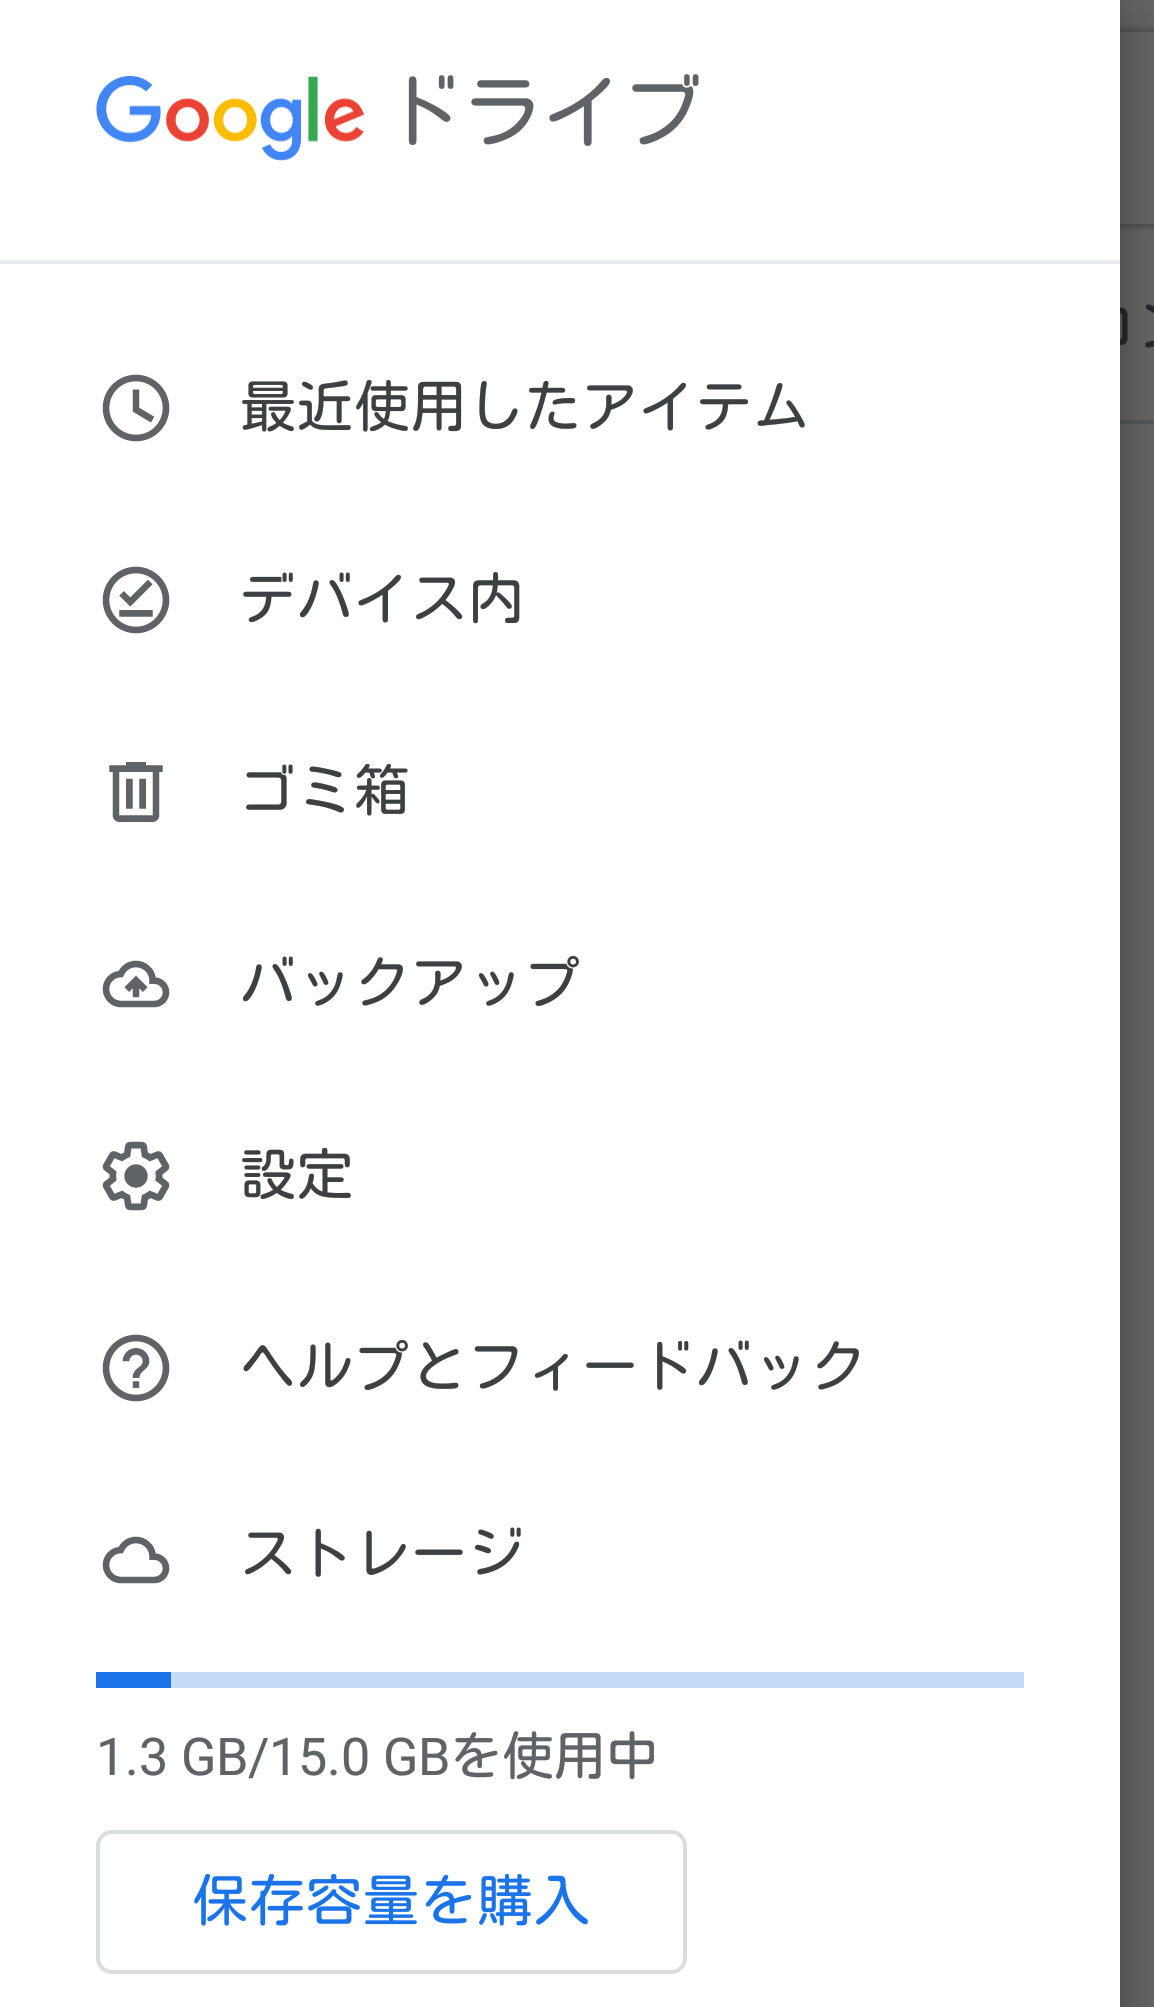Click the clock icon for recent items
The width and height of the screenshot is (1154, 2007).
[x=136, y=408]
